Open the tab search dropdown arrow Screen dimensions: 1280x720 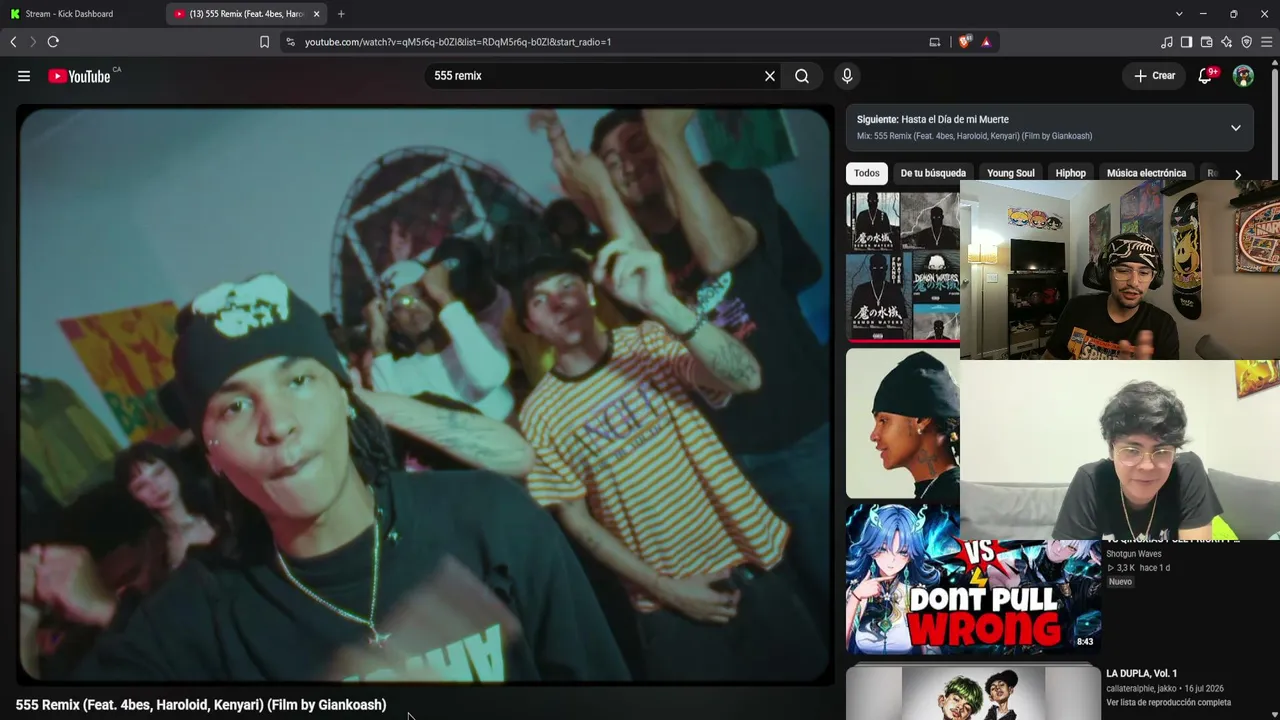[x=1179, y=14]
